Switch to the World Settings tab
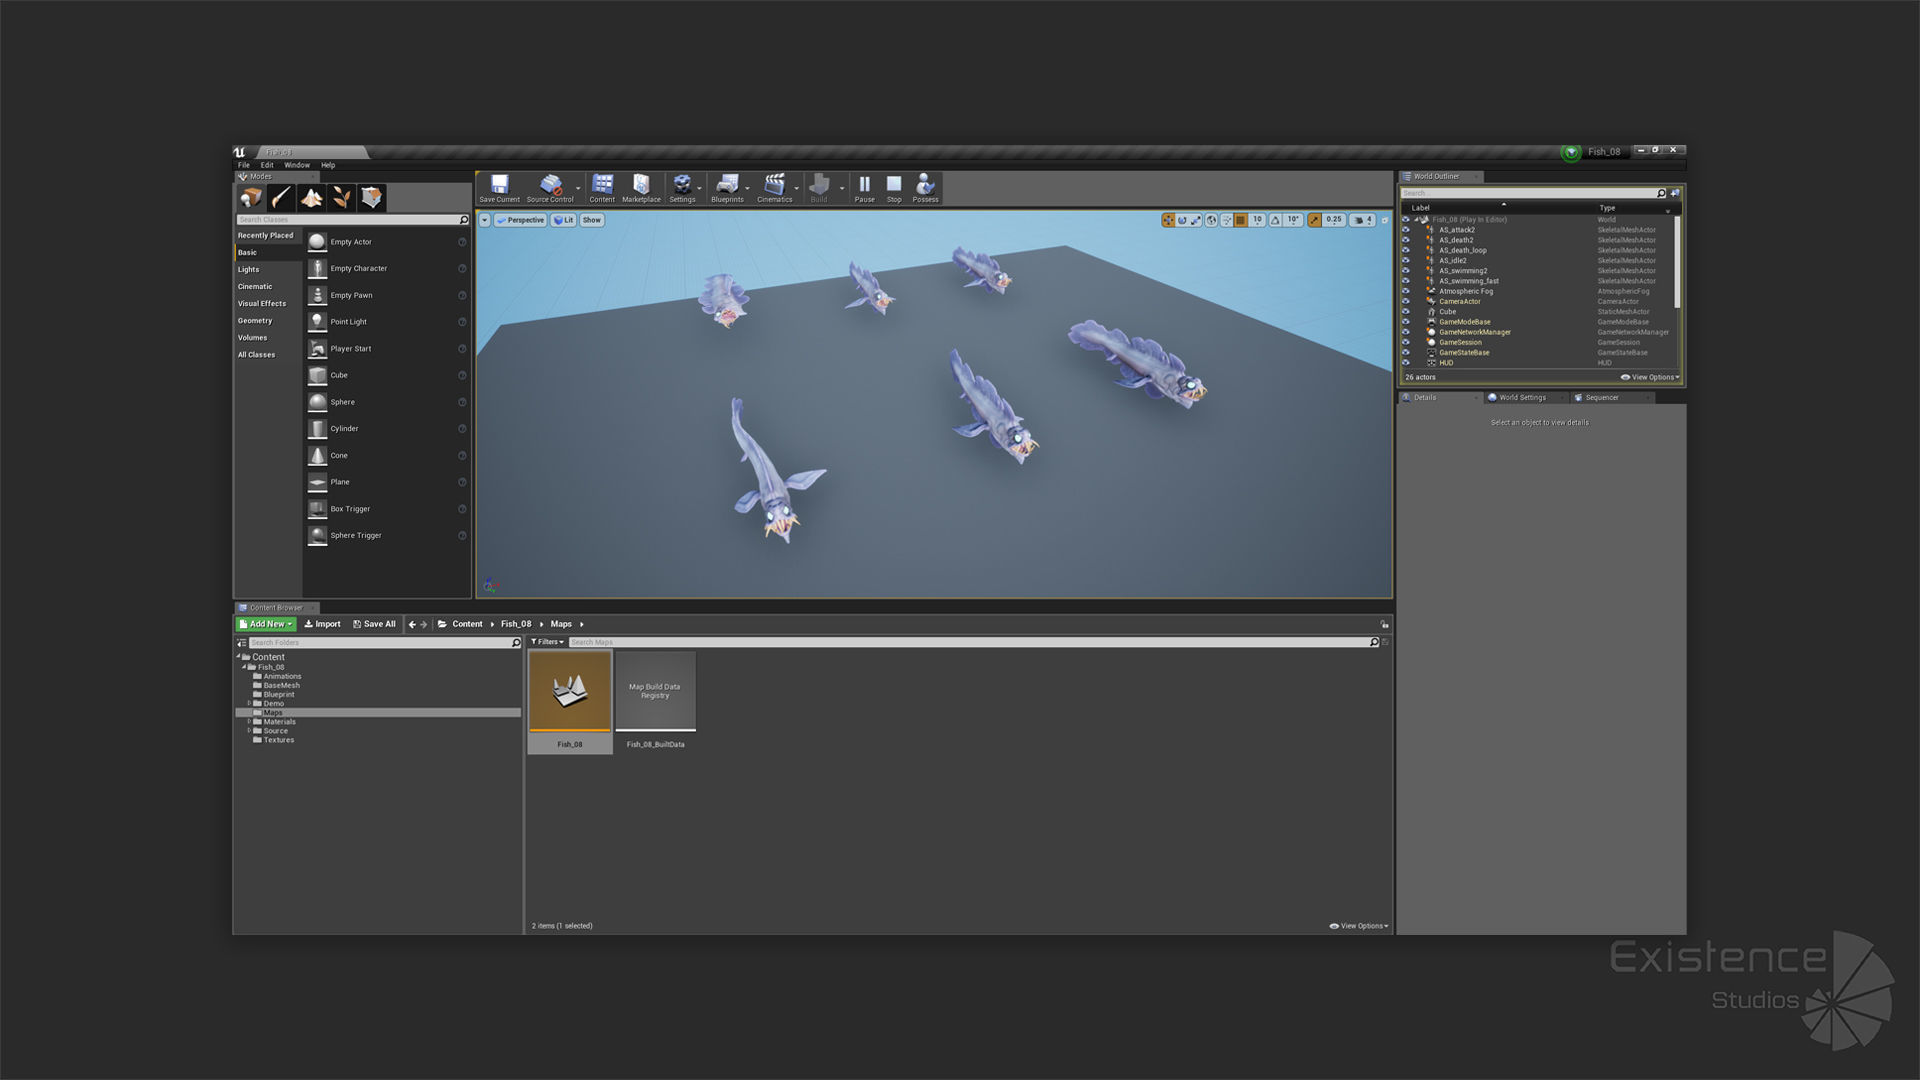1920x1080 pixels. 1521,397
